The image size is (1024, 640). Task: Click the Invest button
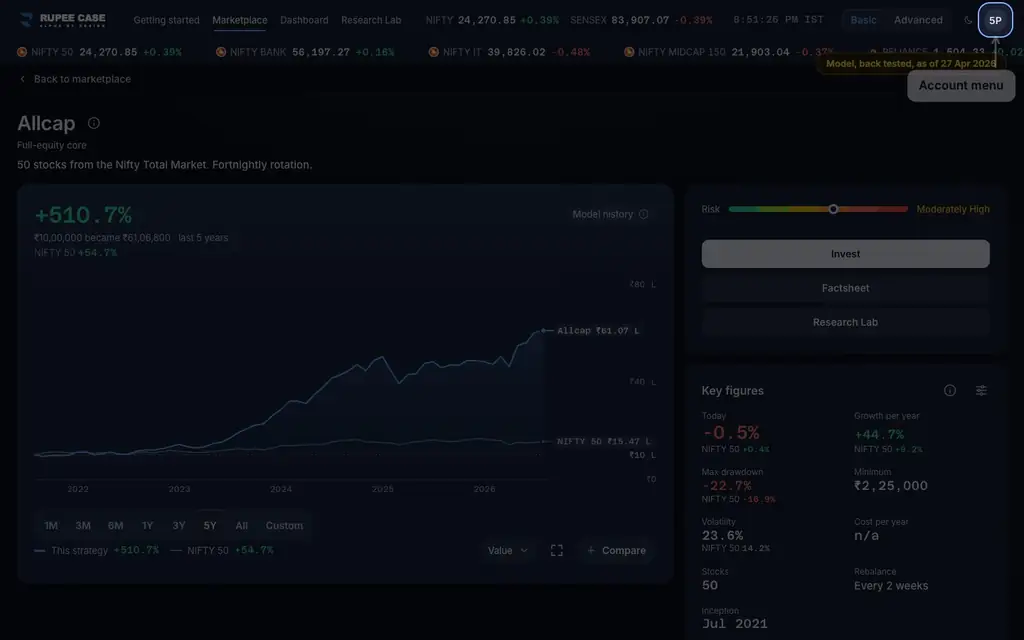pyautogui.click(x=845, y=254)
